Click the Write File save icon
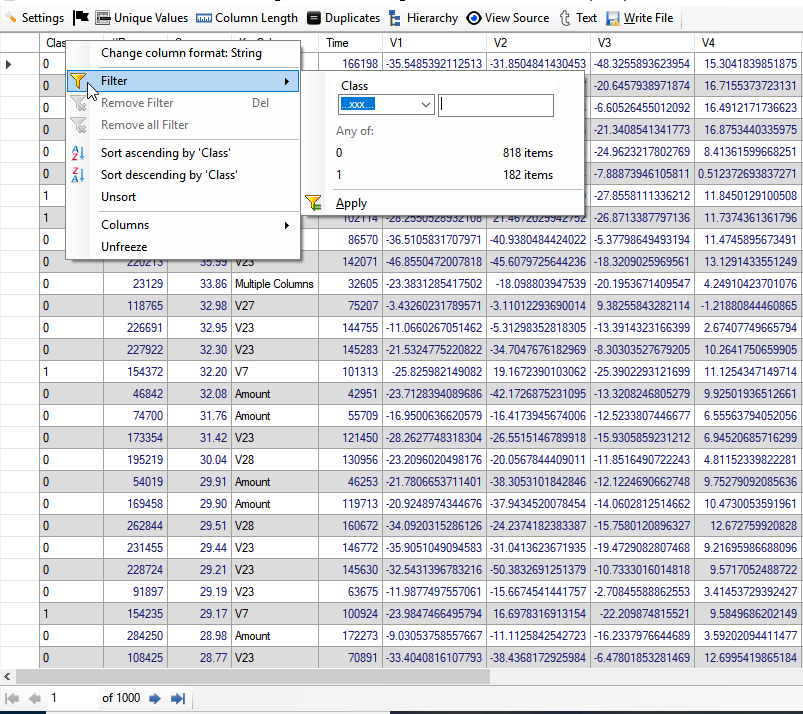This screenshot has height=714, width=803. point(613,18)
